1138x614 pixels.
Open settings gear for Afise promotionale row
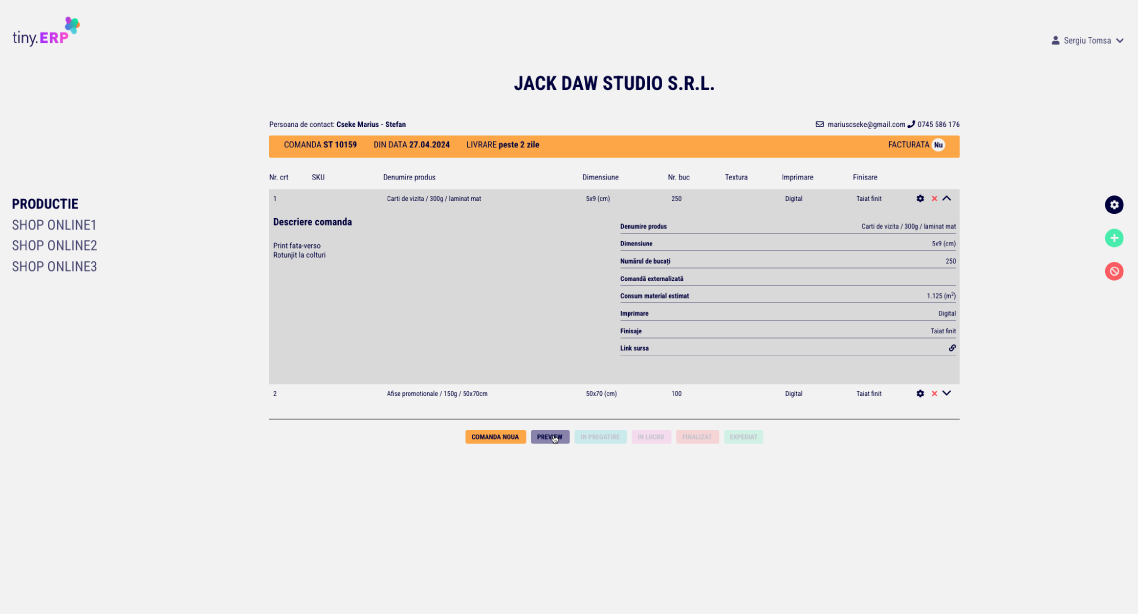920,393
